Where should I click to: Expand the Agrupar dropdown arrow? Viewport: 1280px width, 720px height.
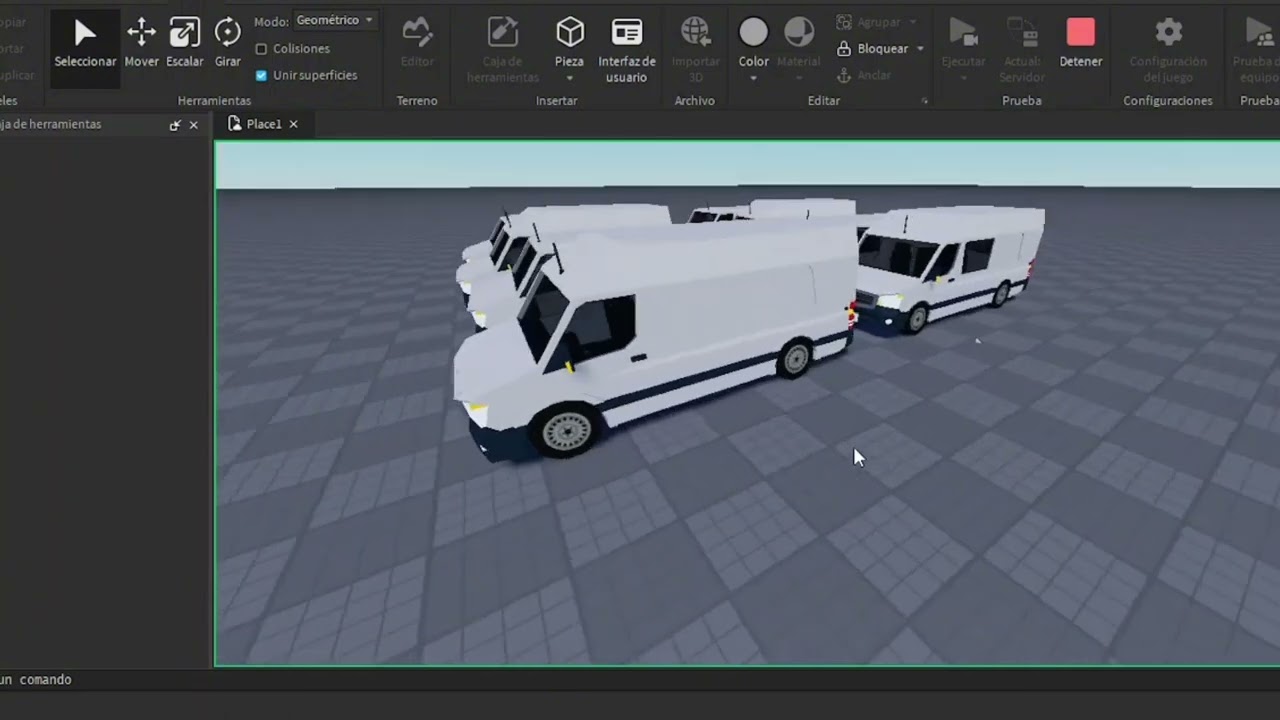(x=913, y=22)
